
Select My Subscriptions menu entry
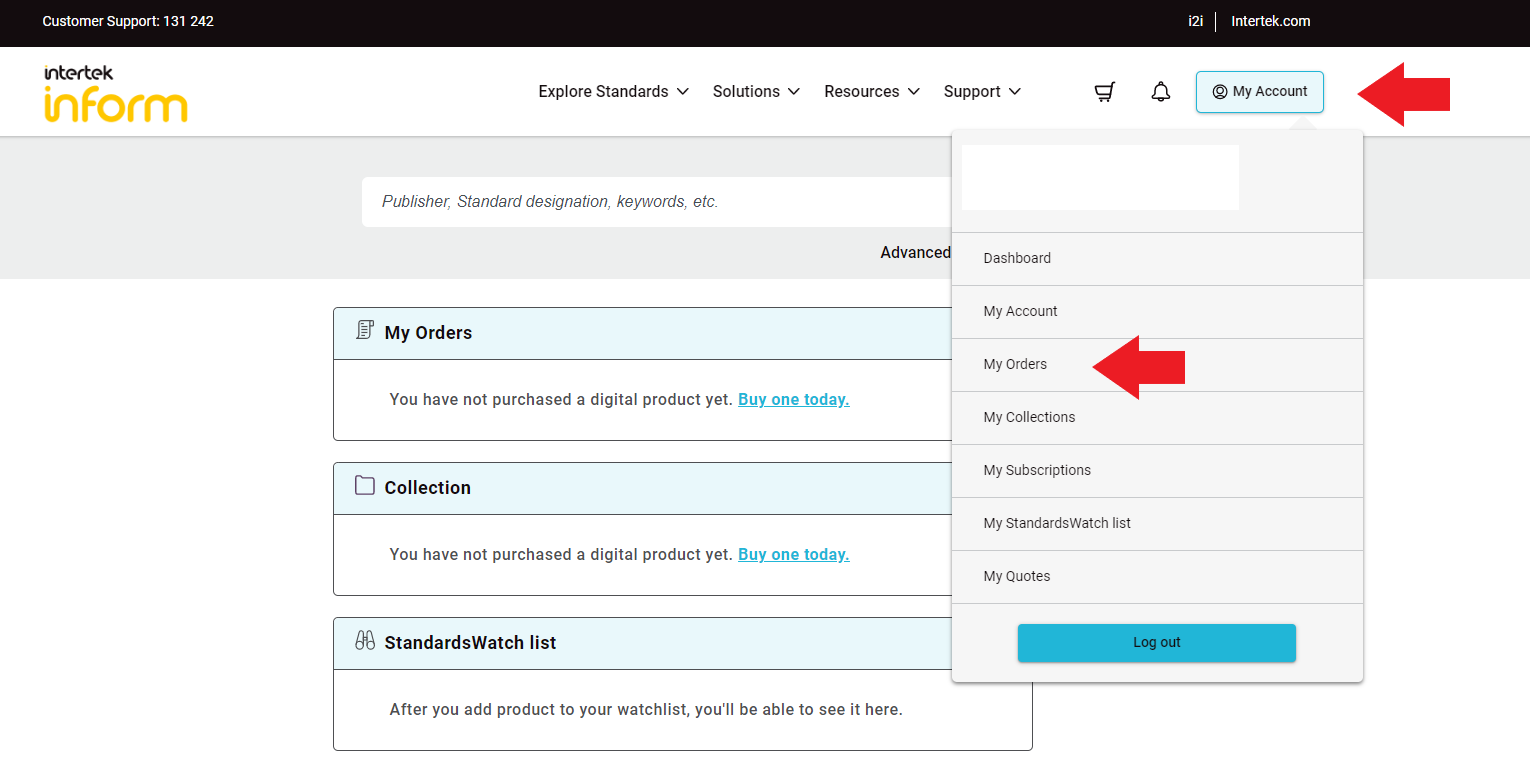click(x=1037, y=470)
